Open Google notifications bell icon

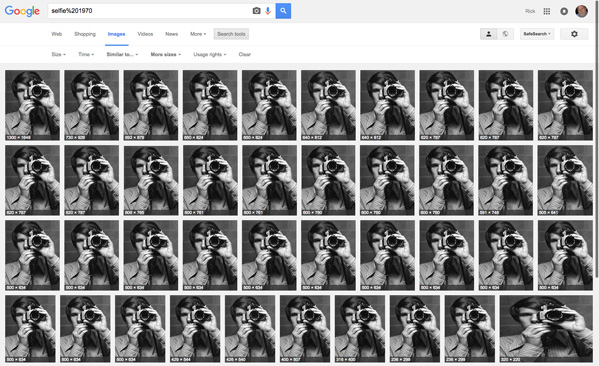[564, 11]
